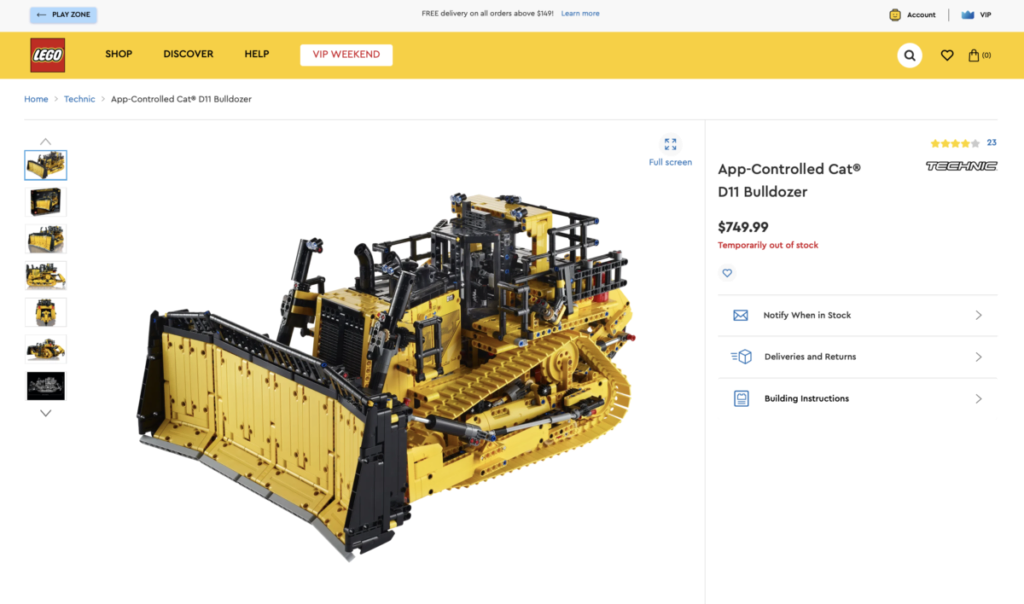Click the Building Instructions booklet icon
This screenshot has height=604, width=1024.
pos(741,398)
